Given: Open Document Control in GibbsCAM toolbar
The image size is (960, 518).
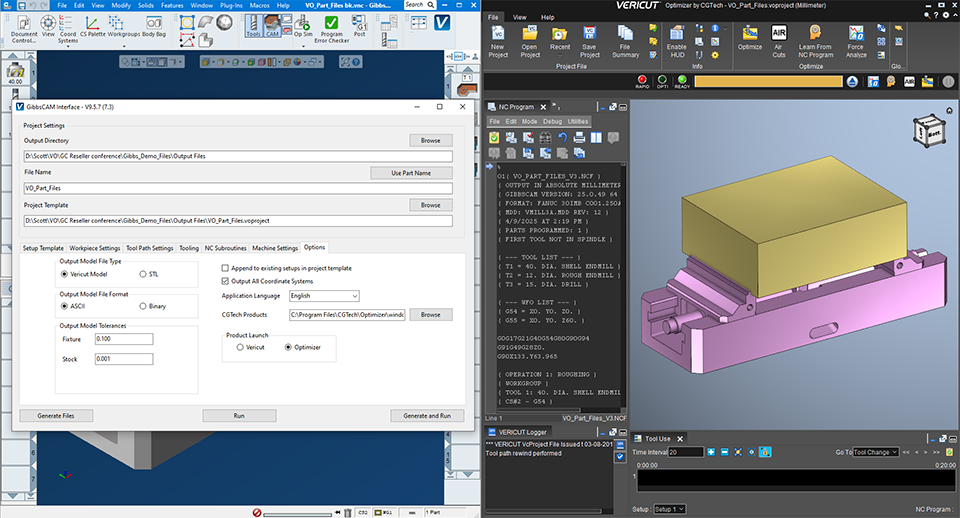Looking at the screenshot, I should point(24,29).
